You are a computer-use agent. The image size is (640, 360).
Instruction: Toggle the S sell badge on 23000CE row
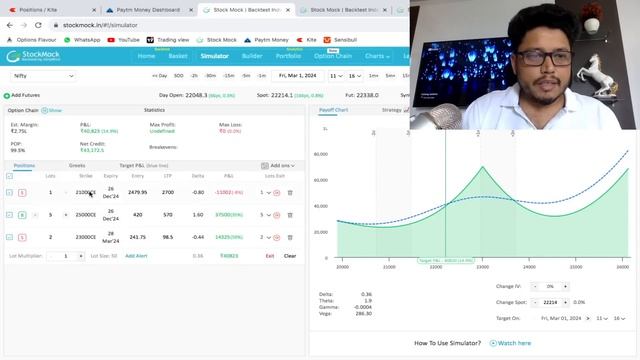(22, 237)
